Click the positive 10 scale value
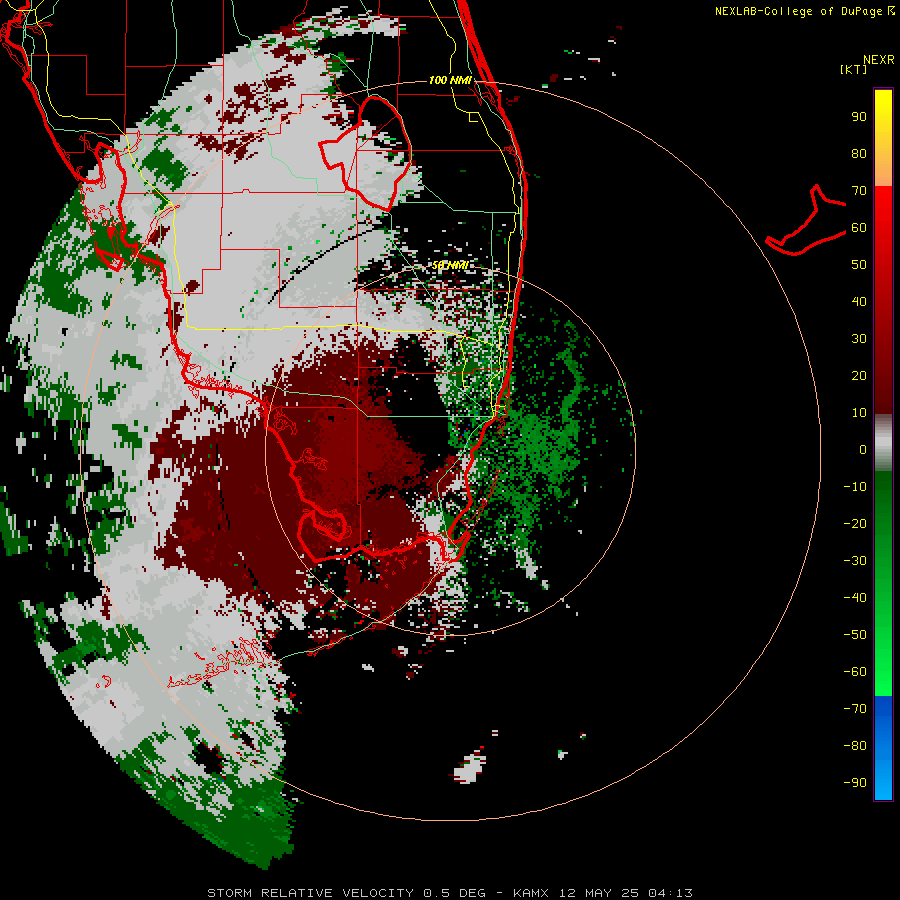The image size is (900, 900). [x=859, y=413]
